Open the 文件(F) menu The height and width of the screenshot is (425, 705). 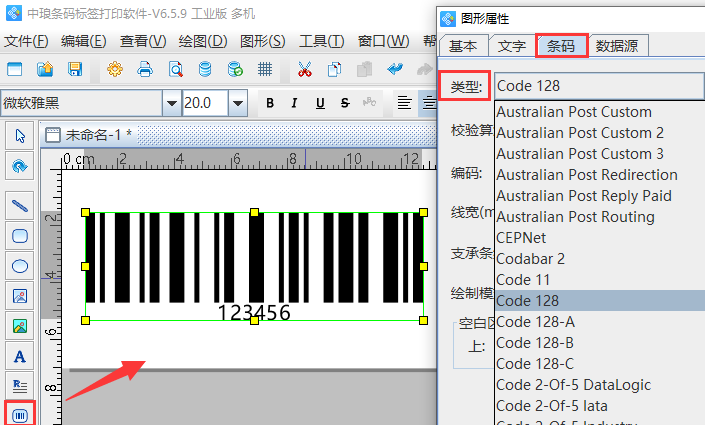(x=26, y=41)
